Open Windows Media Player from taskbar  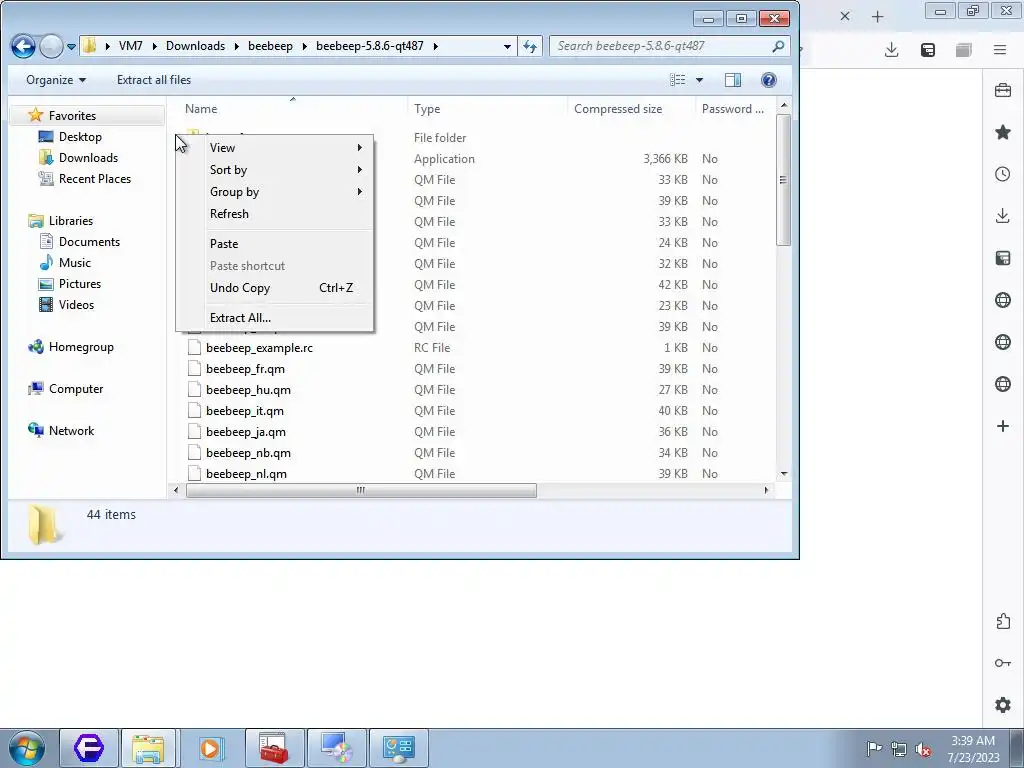[210, 748]
